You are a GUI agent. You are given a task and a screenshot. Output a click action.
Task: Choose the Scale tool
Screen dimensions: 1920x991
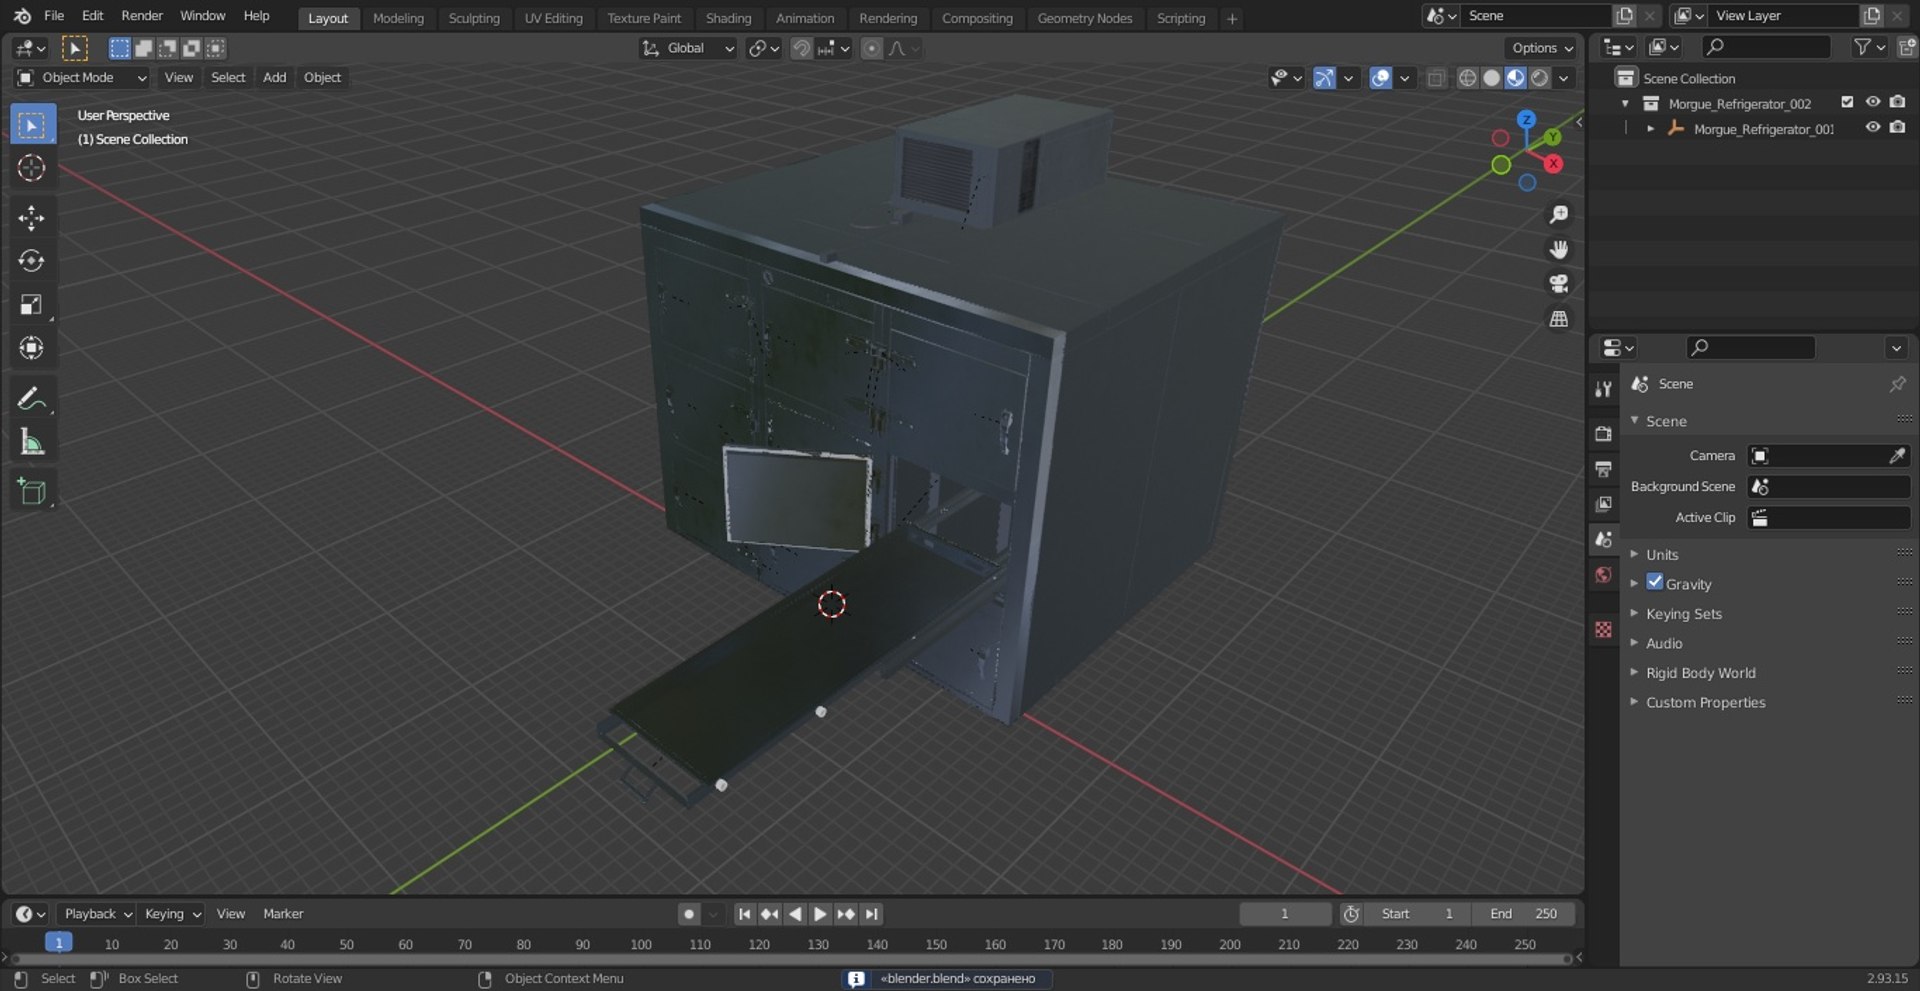point(33,304)
